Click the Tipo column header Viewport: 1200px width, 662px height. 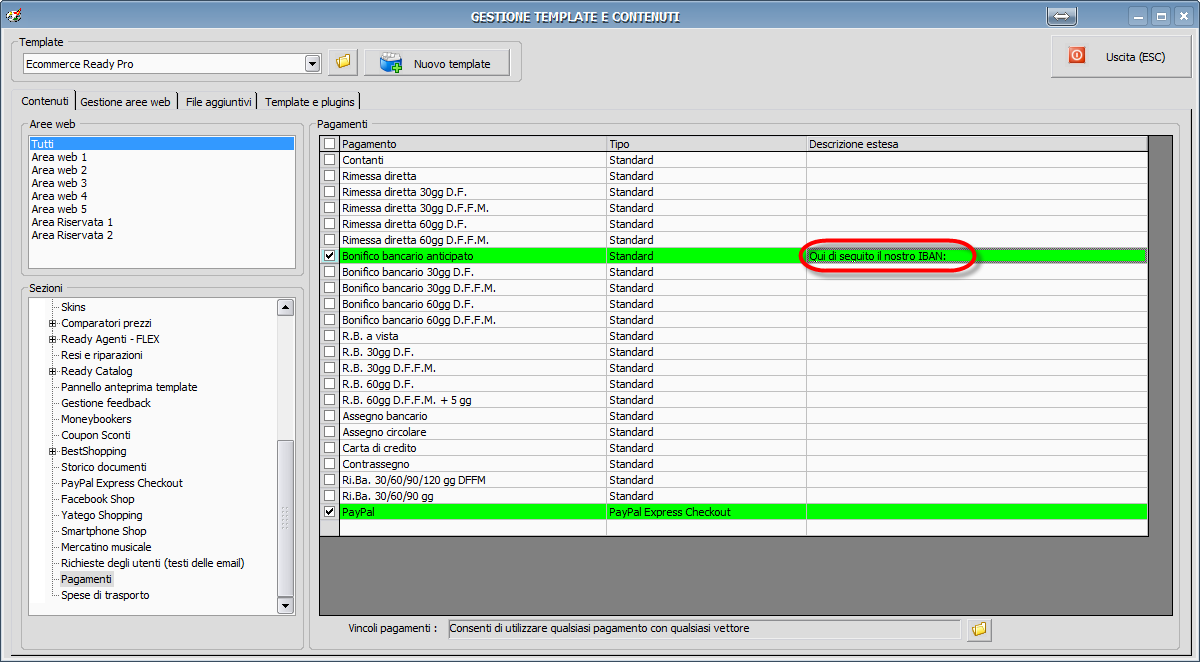coord(706,144)
